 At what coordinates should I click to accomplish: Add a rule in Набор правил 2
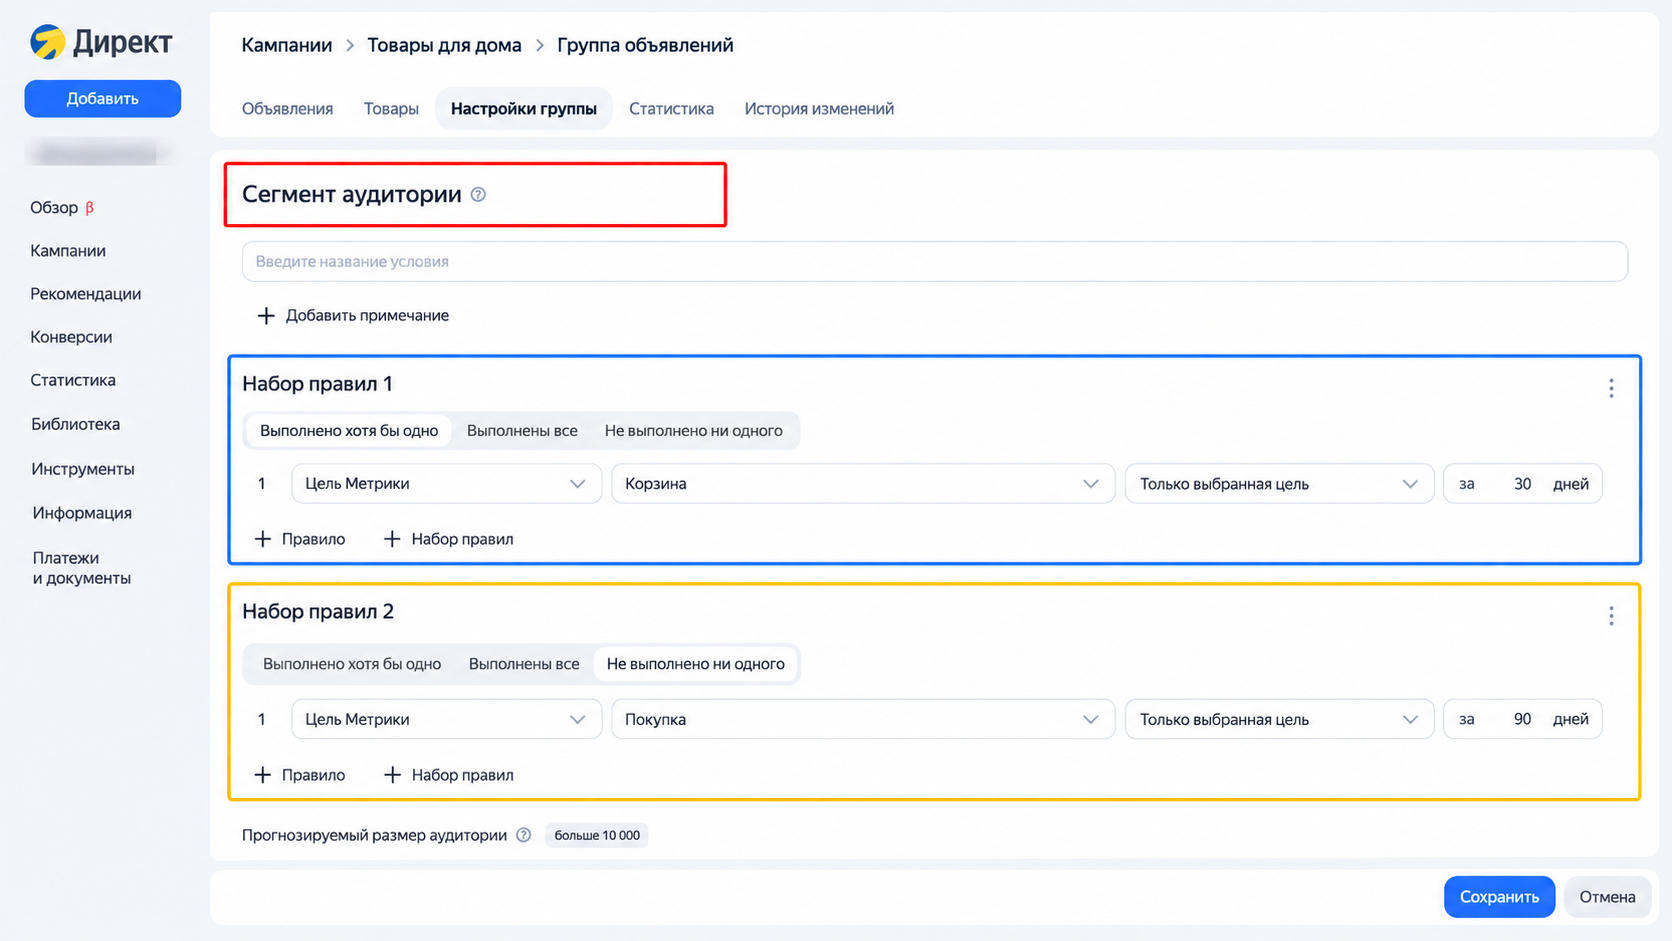point(300,775)
